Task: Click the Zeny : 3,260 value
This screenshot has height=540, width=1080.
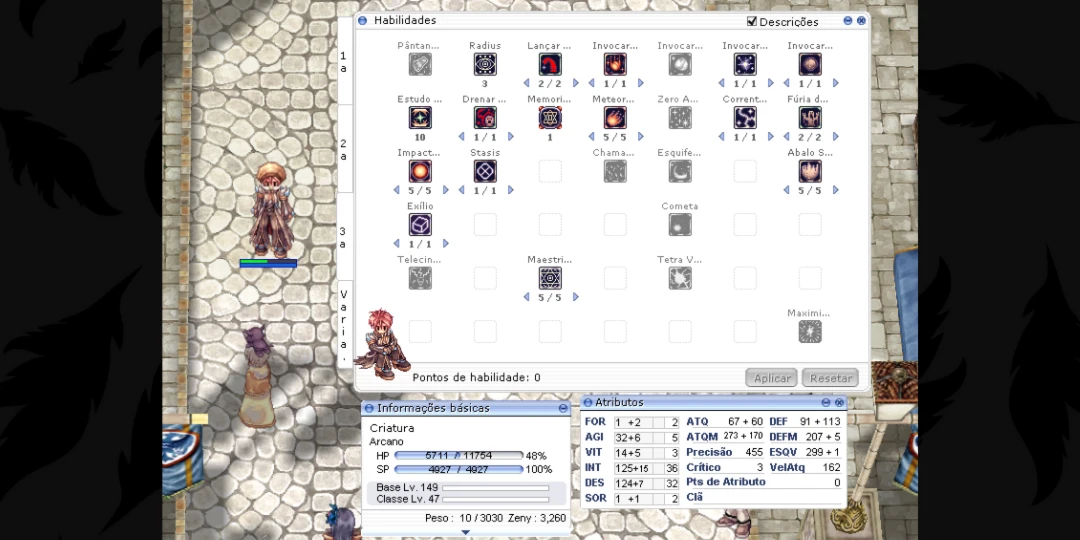Action: (539, 518)
